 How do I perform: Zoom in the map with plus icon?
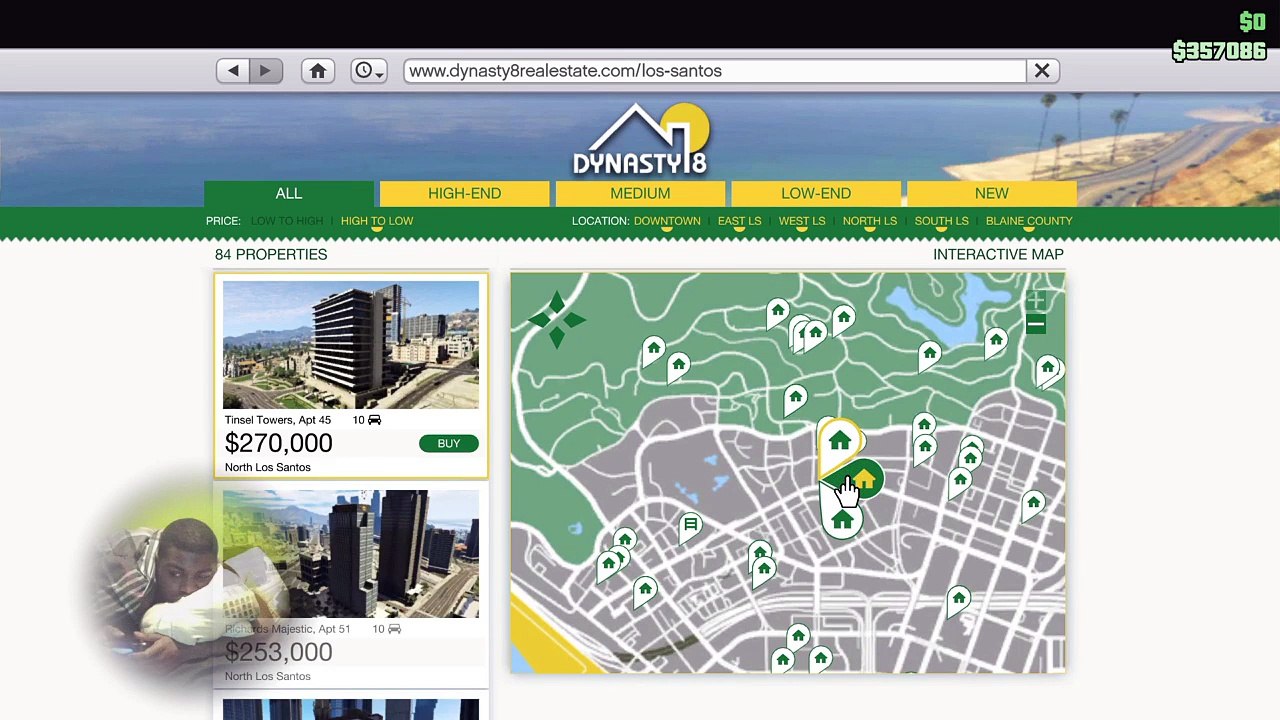[x=1035, y=300]
